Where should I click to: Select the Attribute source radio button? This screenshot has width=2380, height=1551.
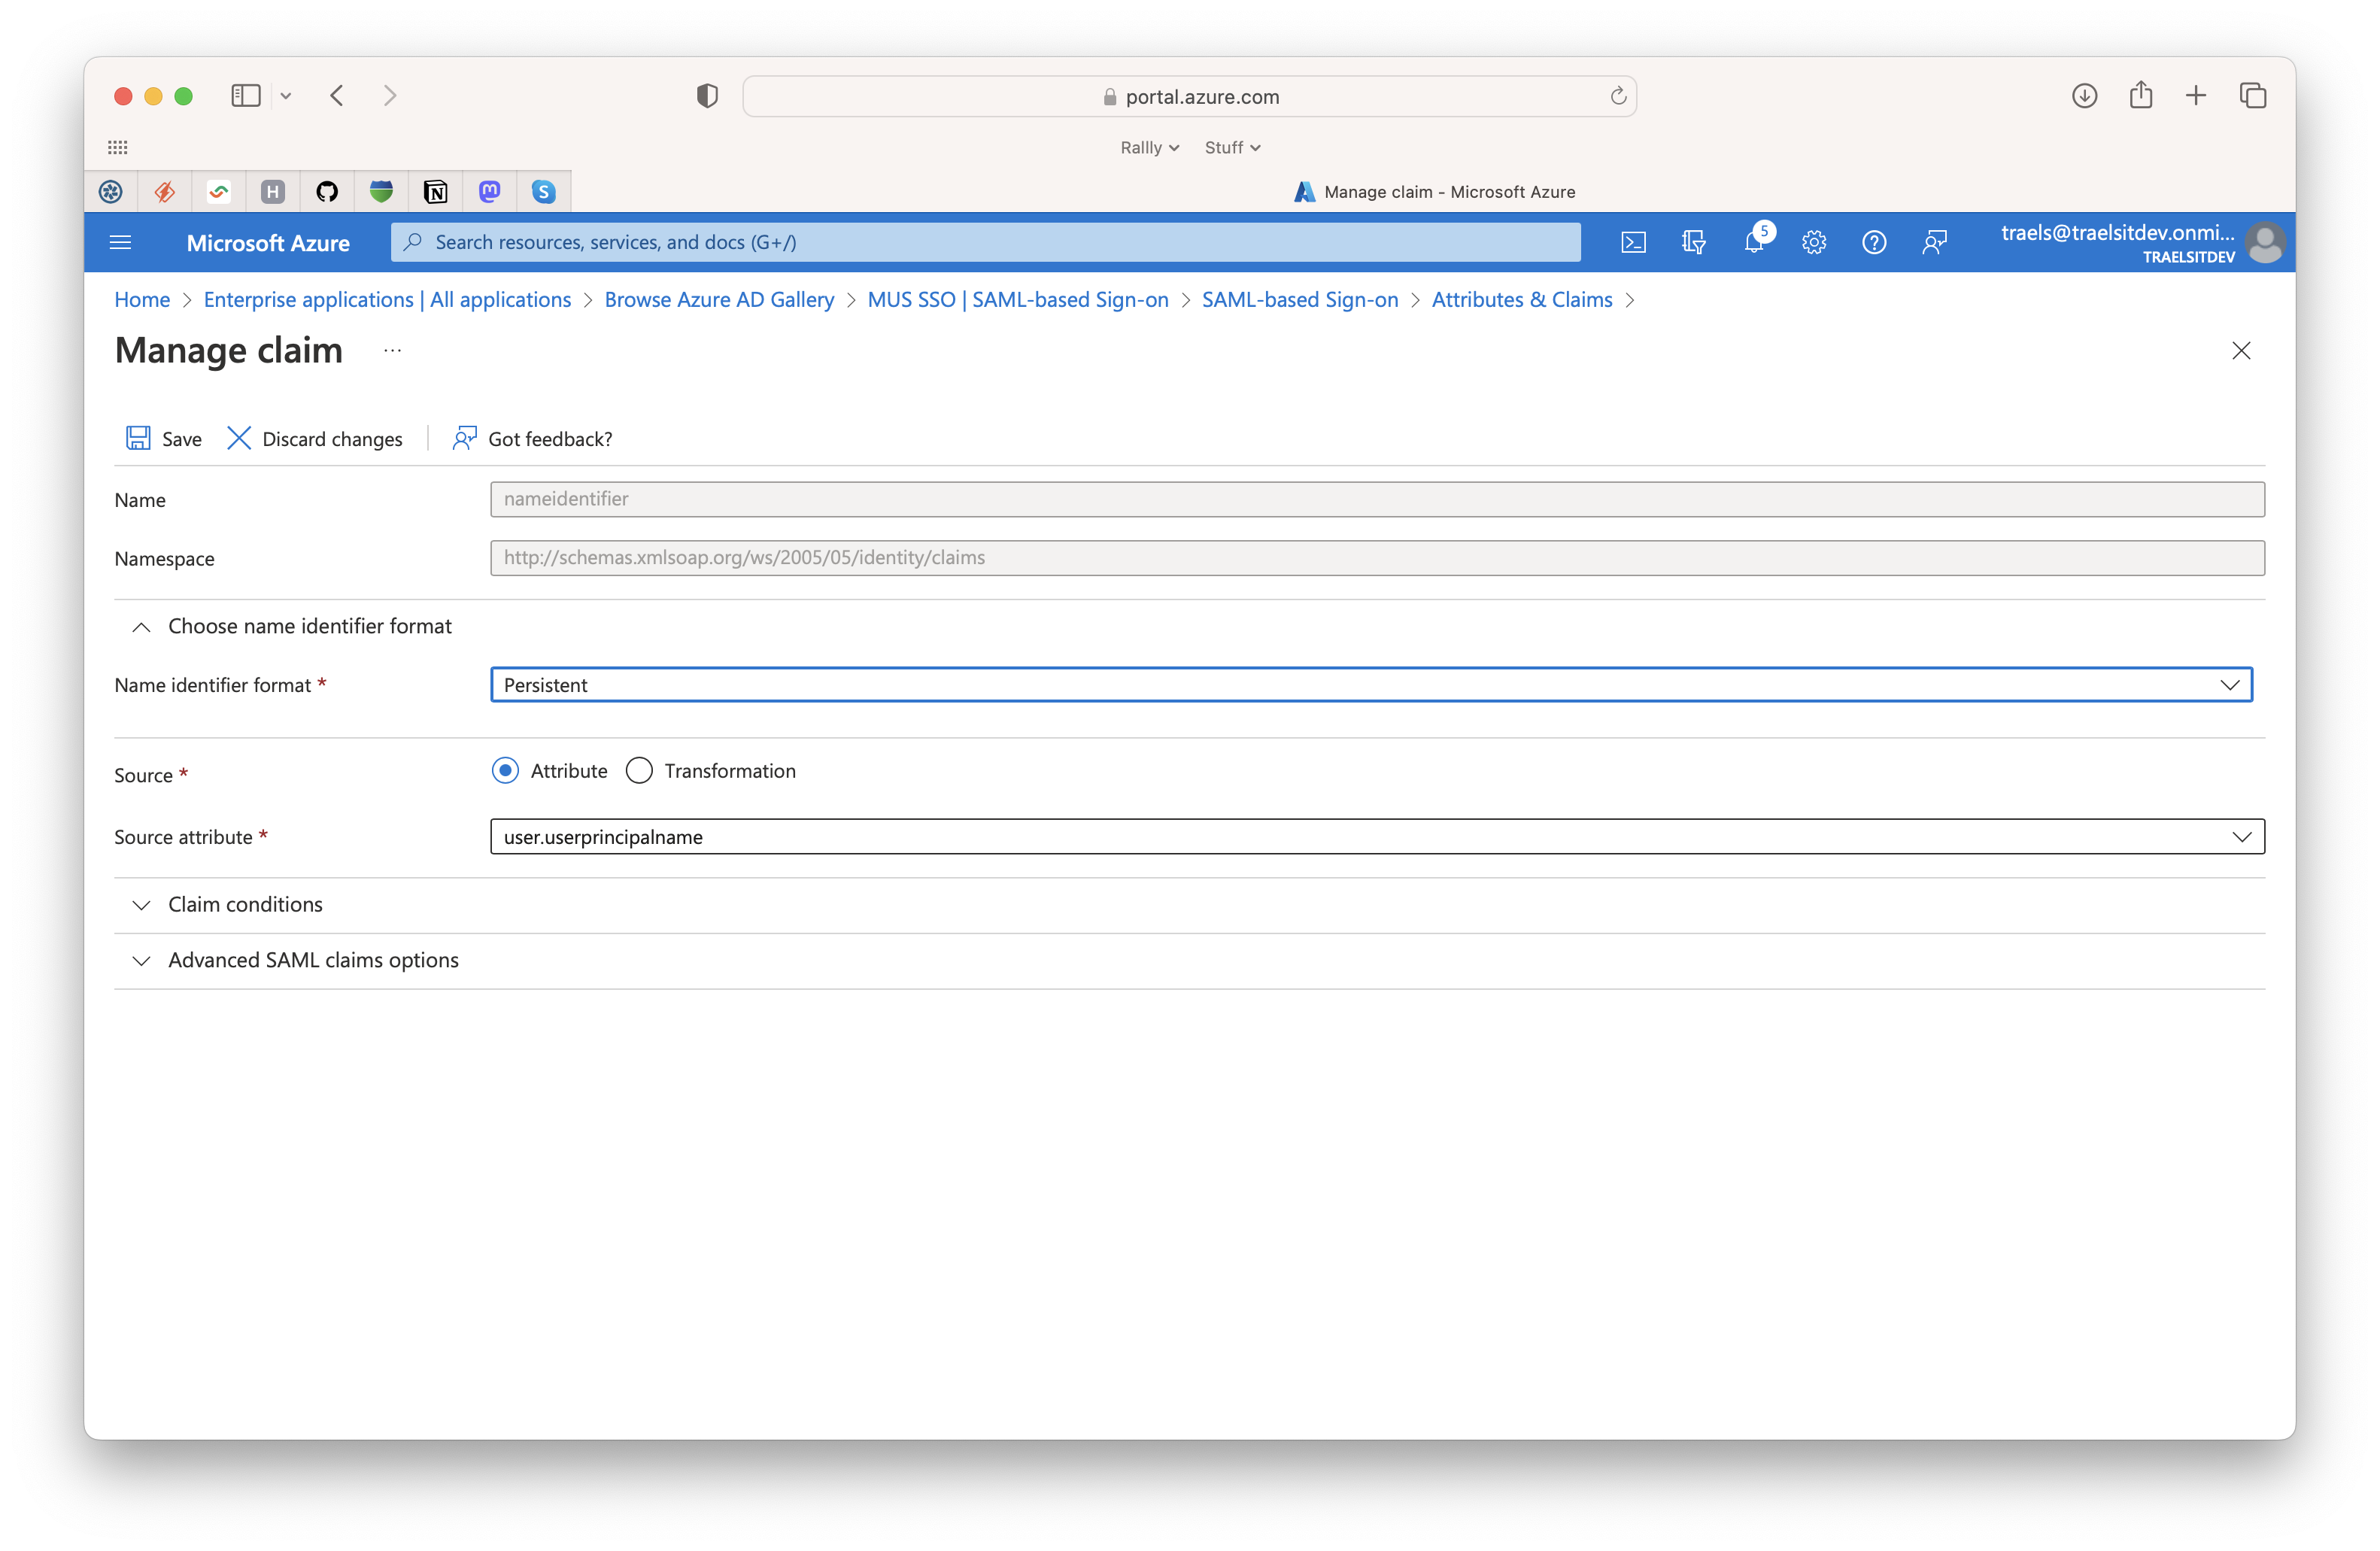pyautogui.click(x=505, y=770)
